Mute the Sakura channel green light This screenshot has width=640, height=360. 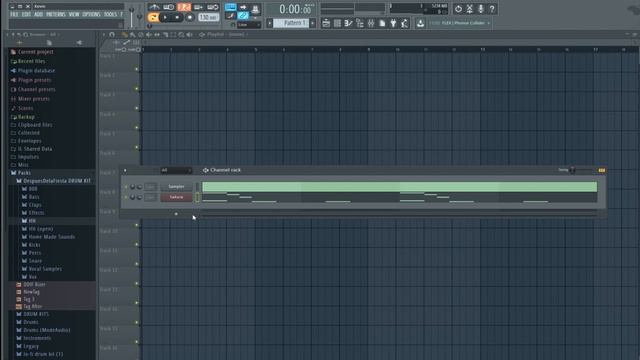[126, 197]
